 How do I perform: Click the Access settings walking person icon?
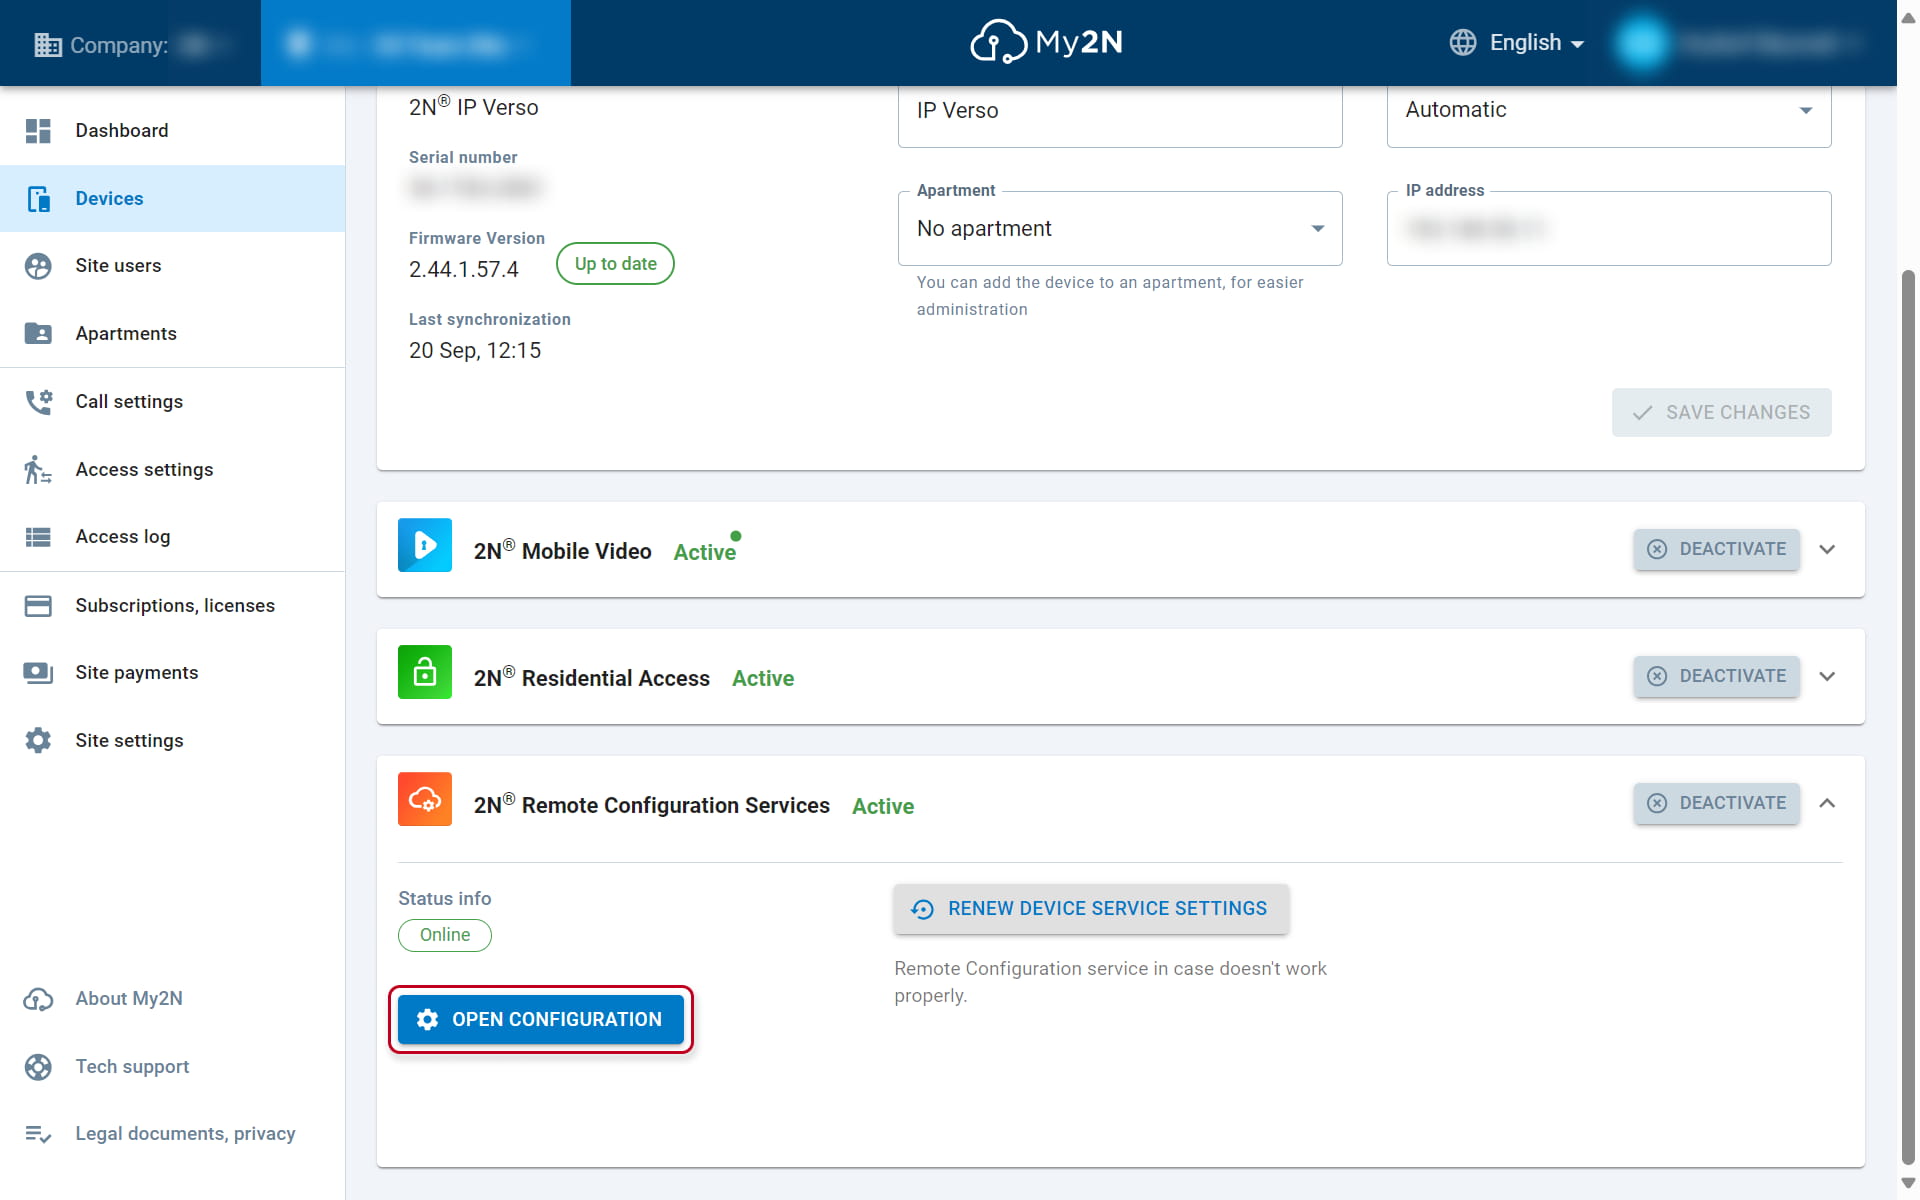click(38, 469)
